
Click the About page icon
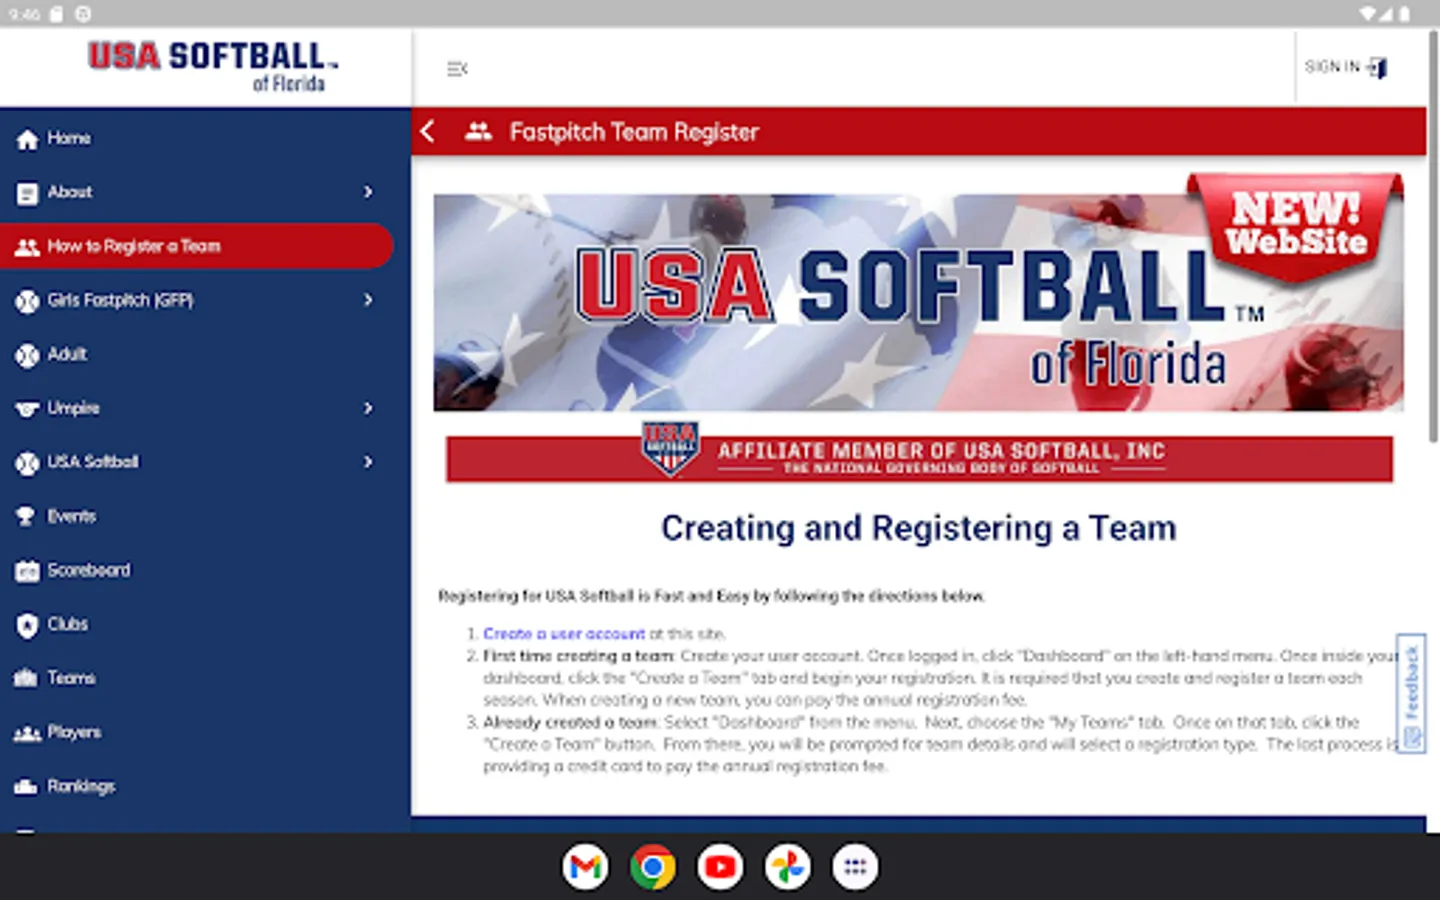[x=27, y=193]
